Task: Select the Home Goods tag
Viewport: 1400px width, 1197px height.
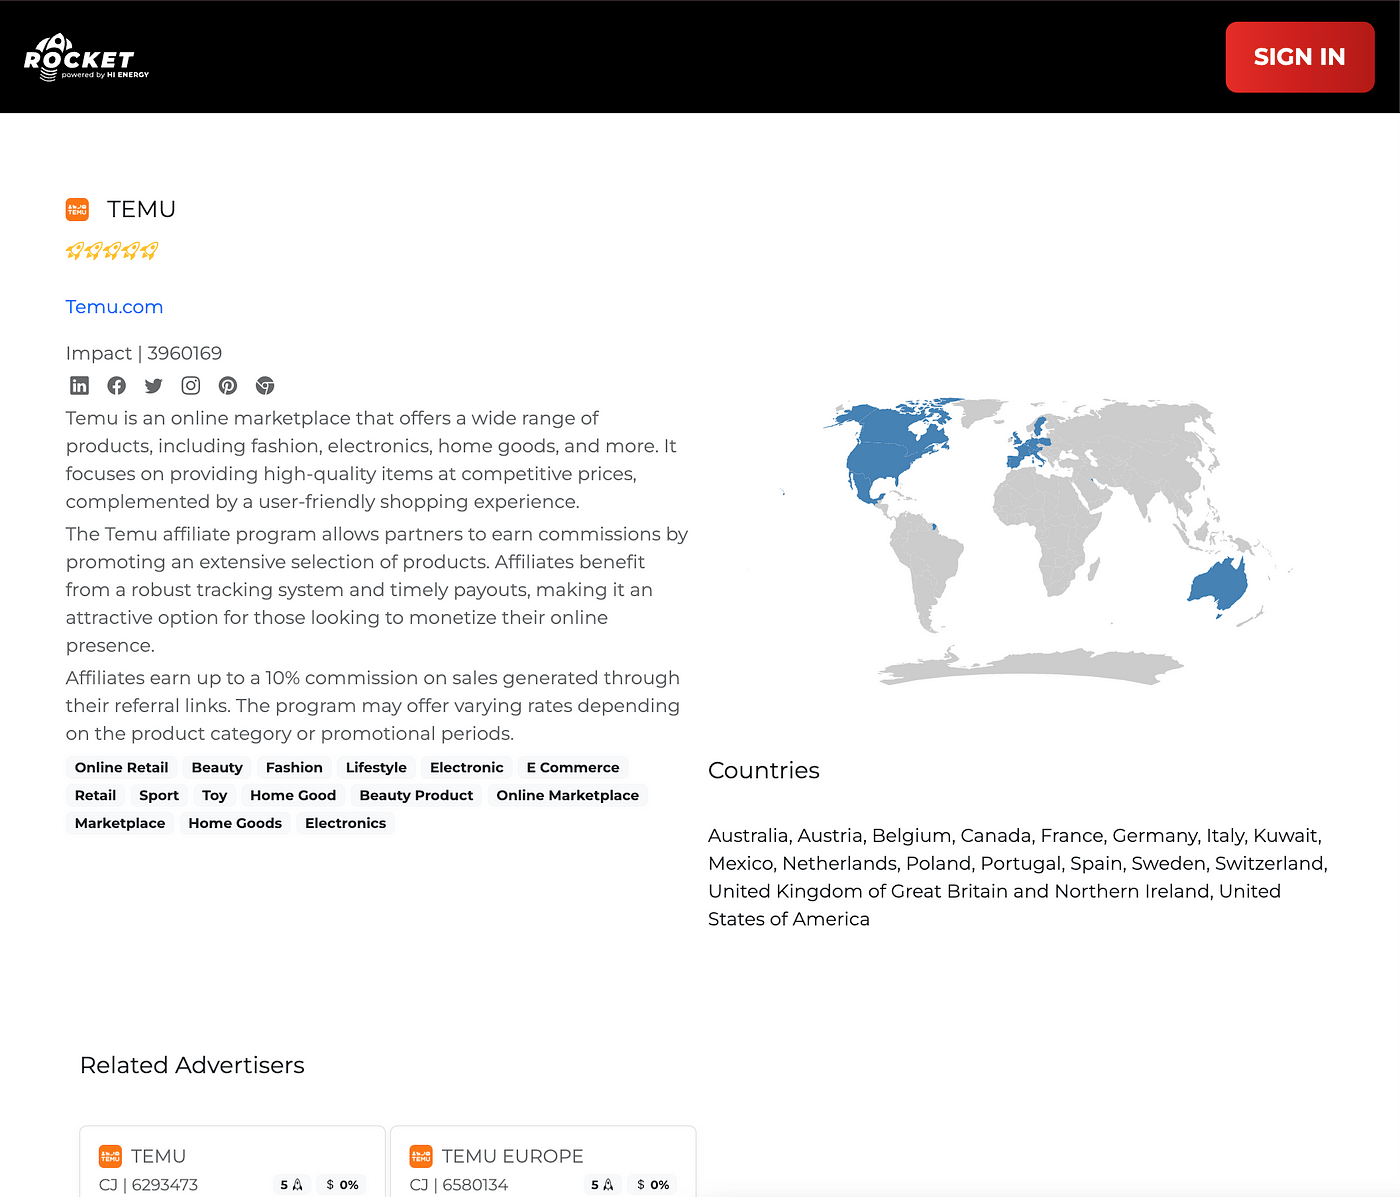Action: pyautogui.click(x=235, y=824)
